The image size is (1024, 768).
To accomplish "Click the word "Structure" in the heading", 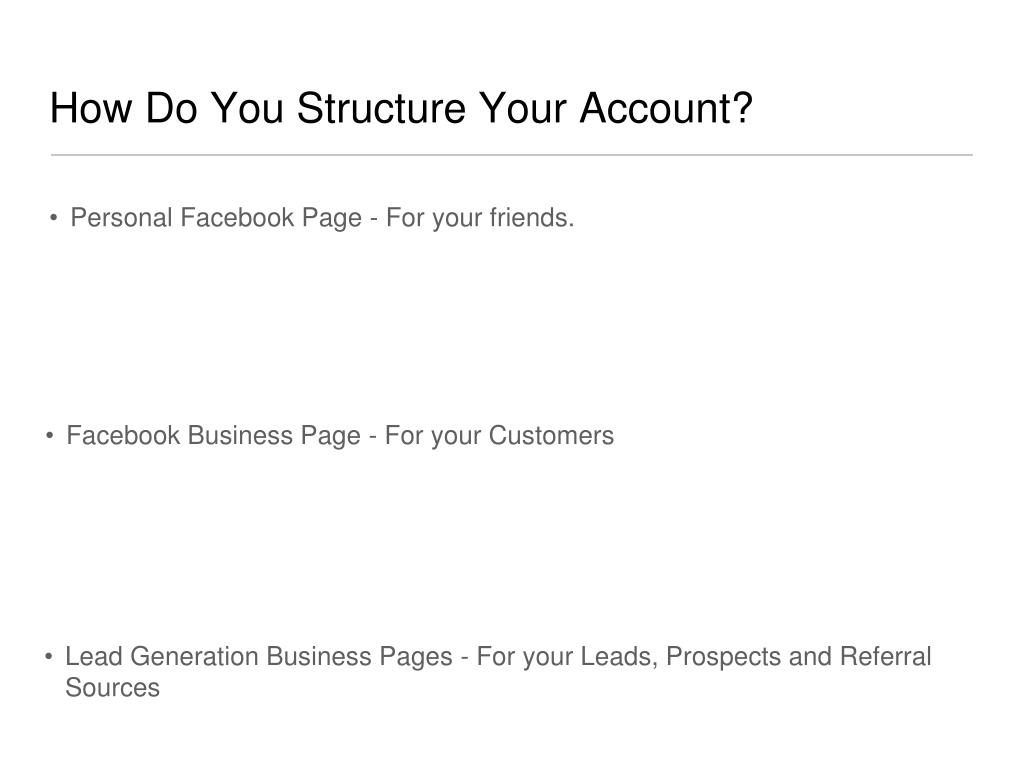I will (381, 108).
